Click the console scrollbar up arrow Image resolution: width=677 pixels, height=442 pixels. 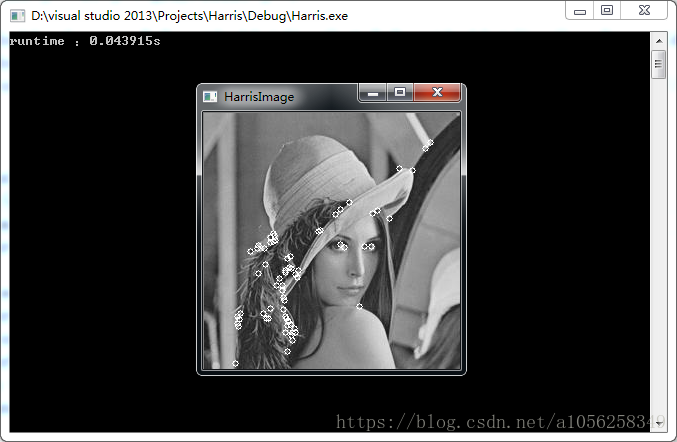659,41
